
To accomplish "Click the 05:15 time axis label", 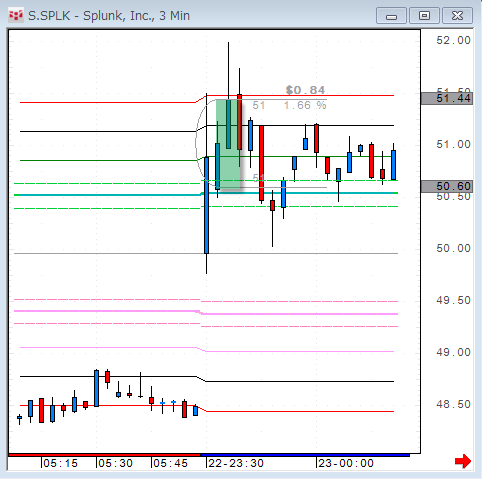I will 60,463.
